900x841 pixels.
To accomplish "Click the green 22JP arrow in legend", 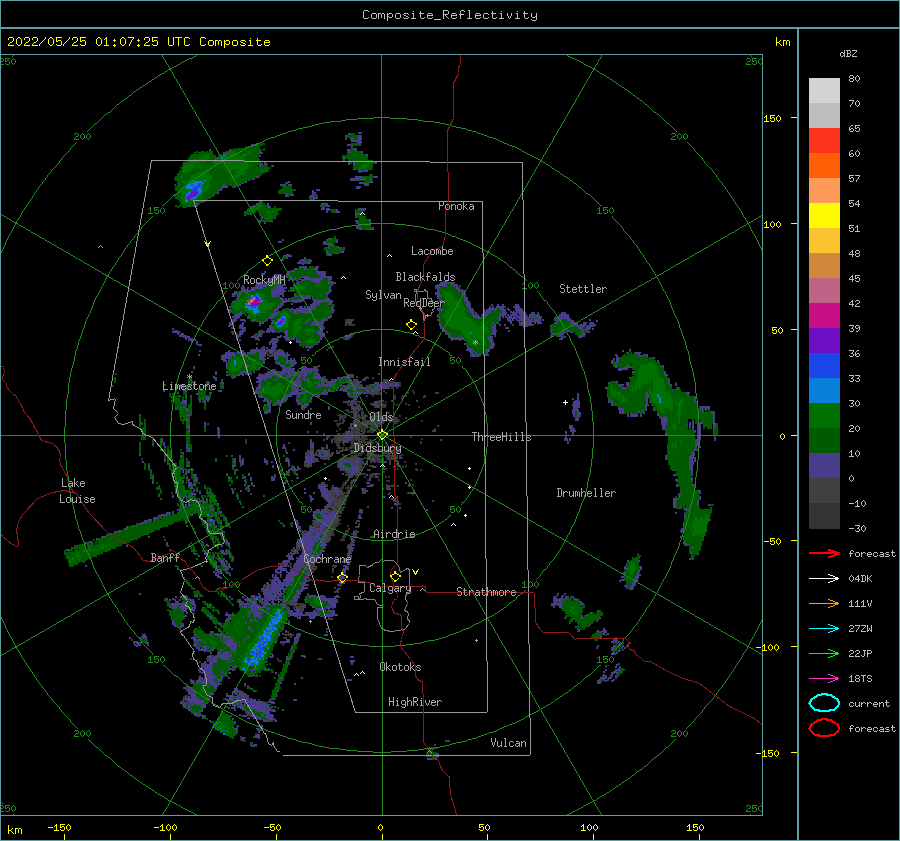I will tap(824, 653).
